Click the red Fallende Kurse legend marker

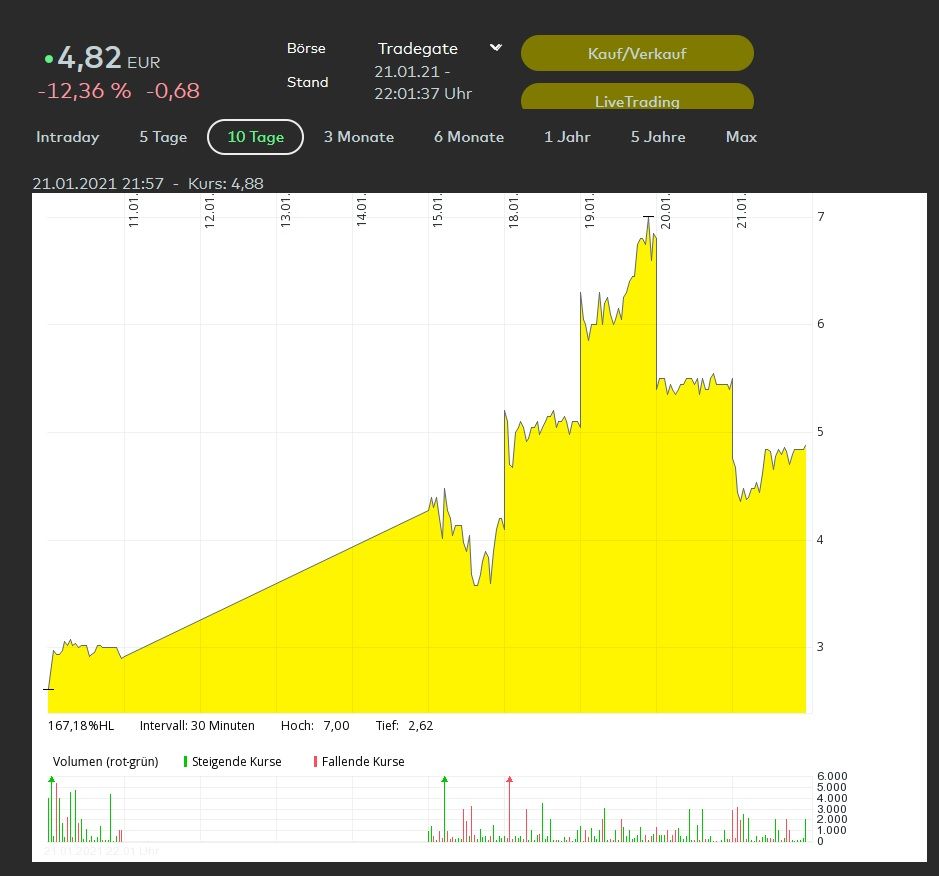[x=316, y=762]
